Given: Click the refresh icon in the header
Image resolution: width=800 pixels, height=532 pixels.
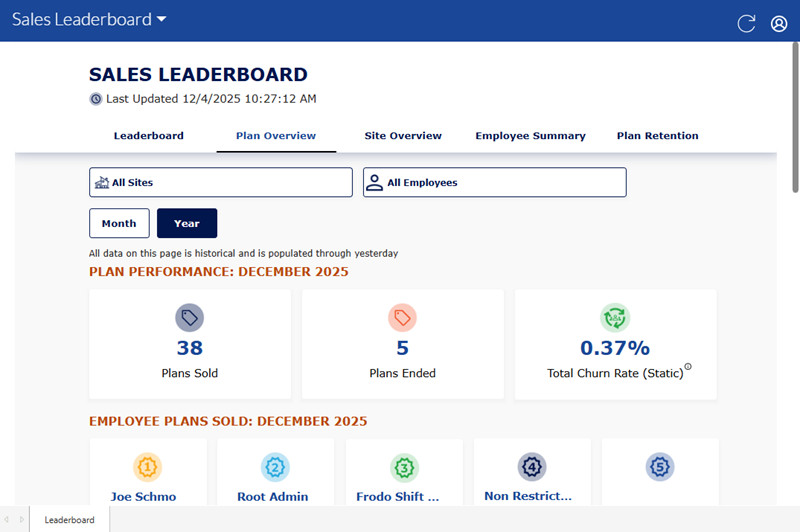Looking at the screenshot, I should [746, 23].
